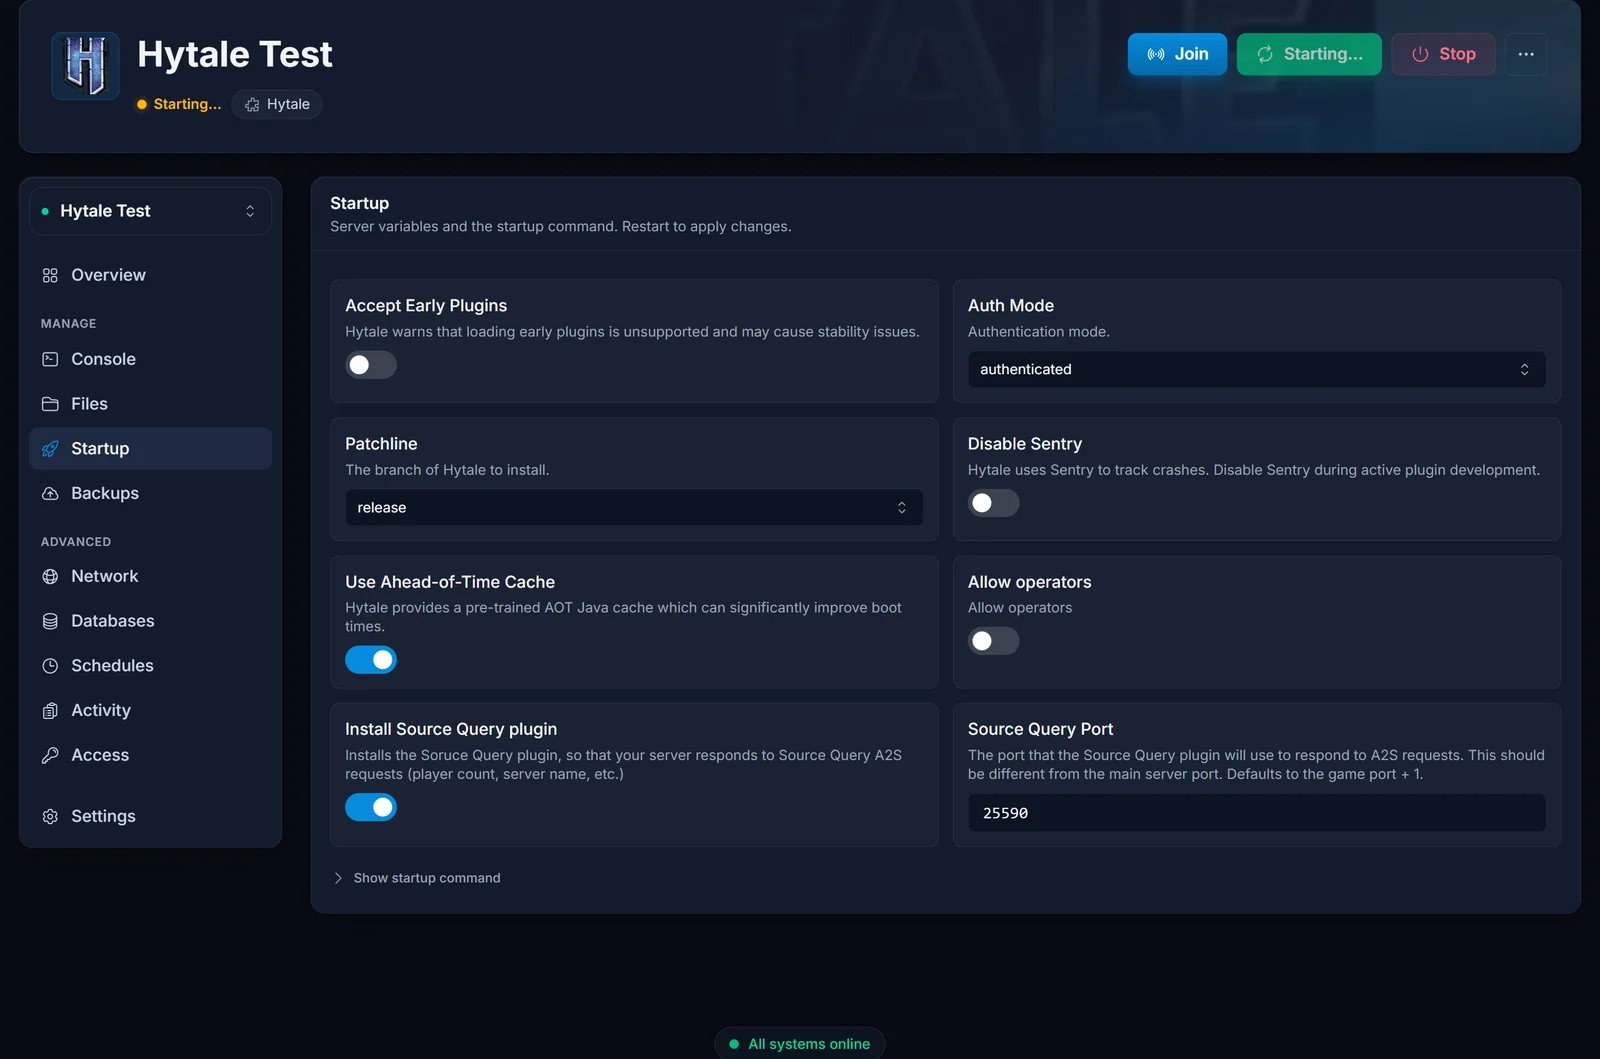Click the Files folder icon

pos(50,404)
